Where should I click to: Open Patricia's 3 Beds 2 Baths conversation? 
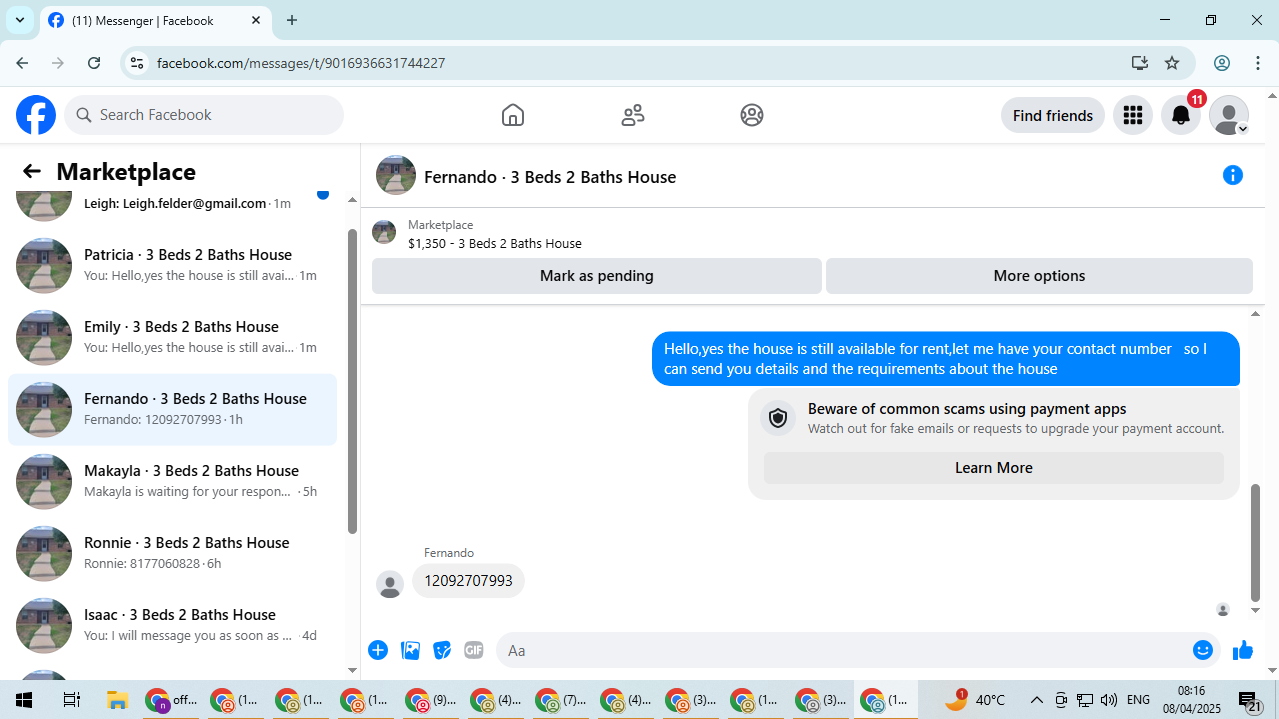click(x=172, y=266)
